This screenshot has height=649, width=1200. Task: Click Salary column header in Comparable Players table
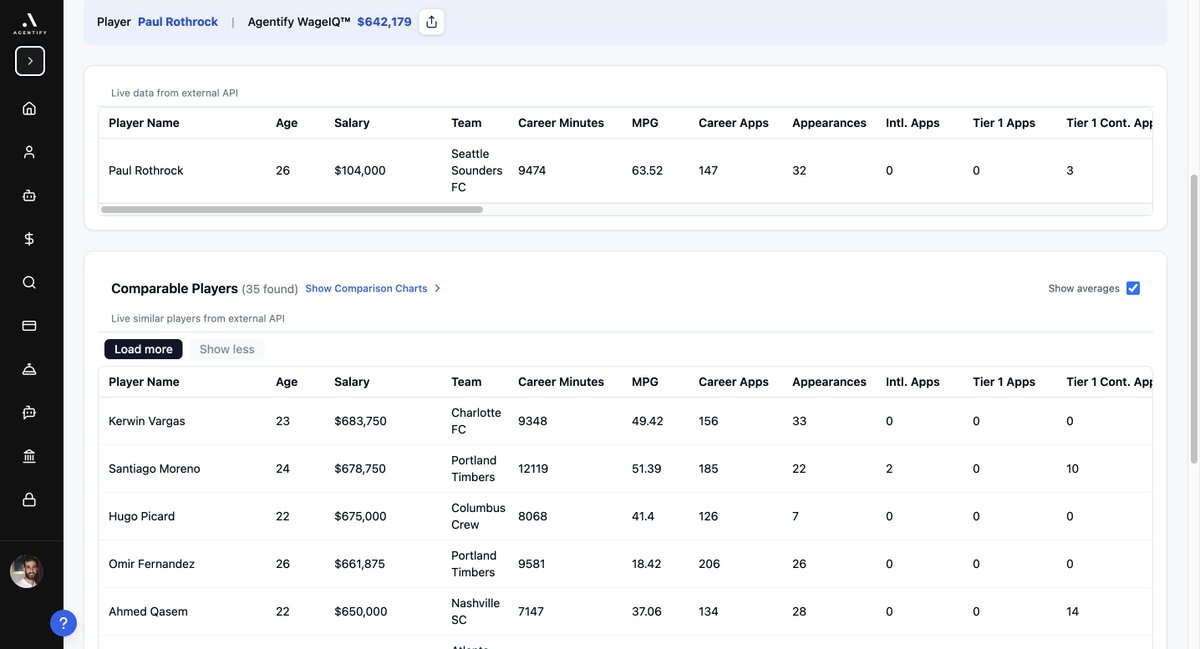[x=352, y=382]
